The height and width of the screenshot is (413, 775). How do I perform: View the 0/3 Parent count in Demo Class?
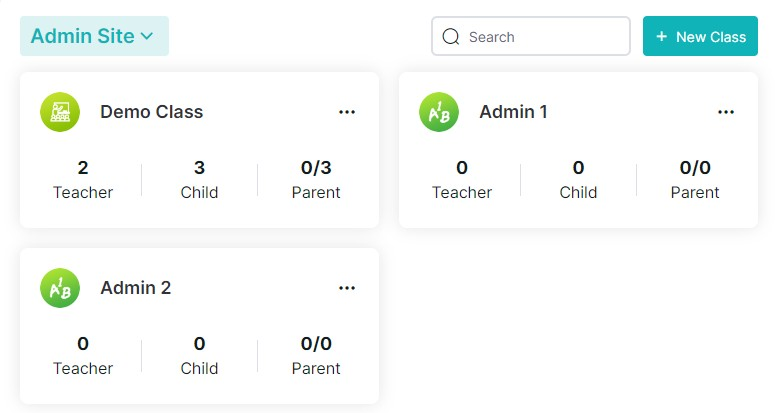316,180
